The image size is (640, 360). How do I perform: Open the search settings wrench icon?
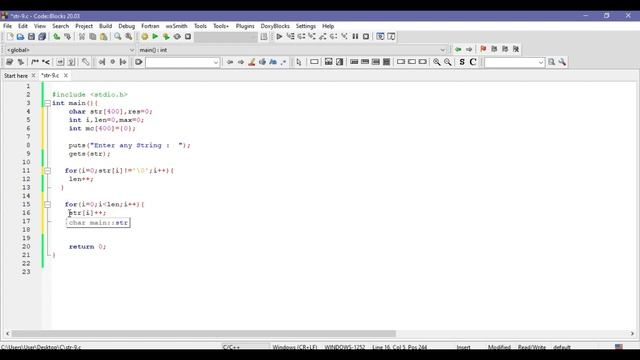[562, 62]
